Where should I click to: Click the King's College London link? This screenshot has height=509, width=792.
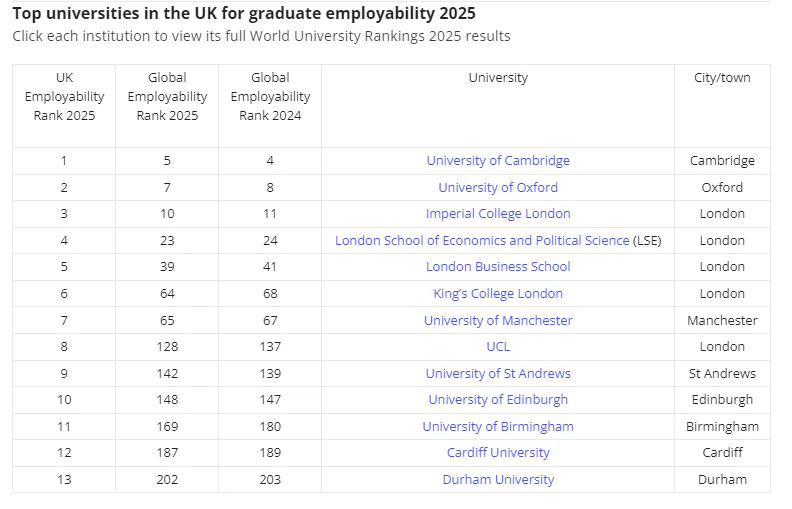pos(498,293)
